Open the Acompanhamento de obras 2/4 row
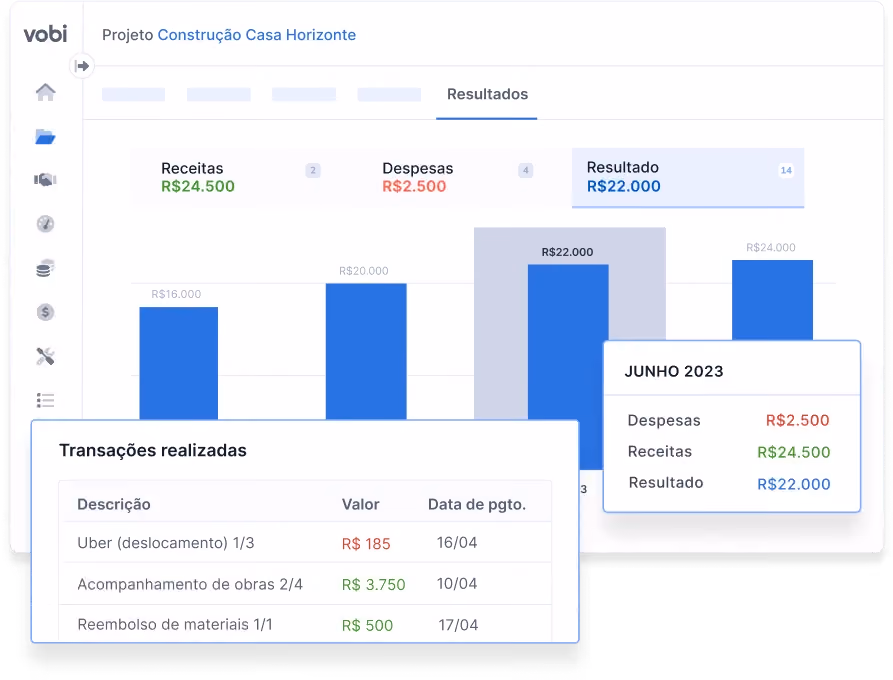893x680 pixels. pyautogui.click(x=305, y=584)
